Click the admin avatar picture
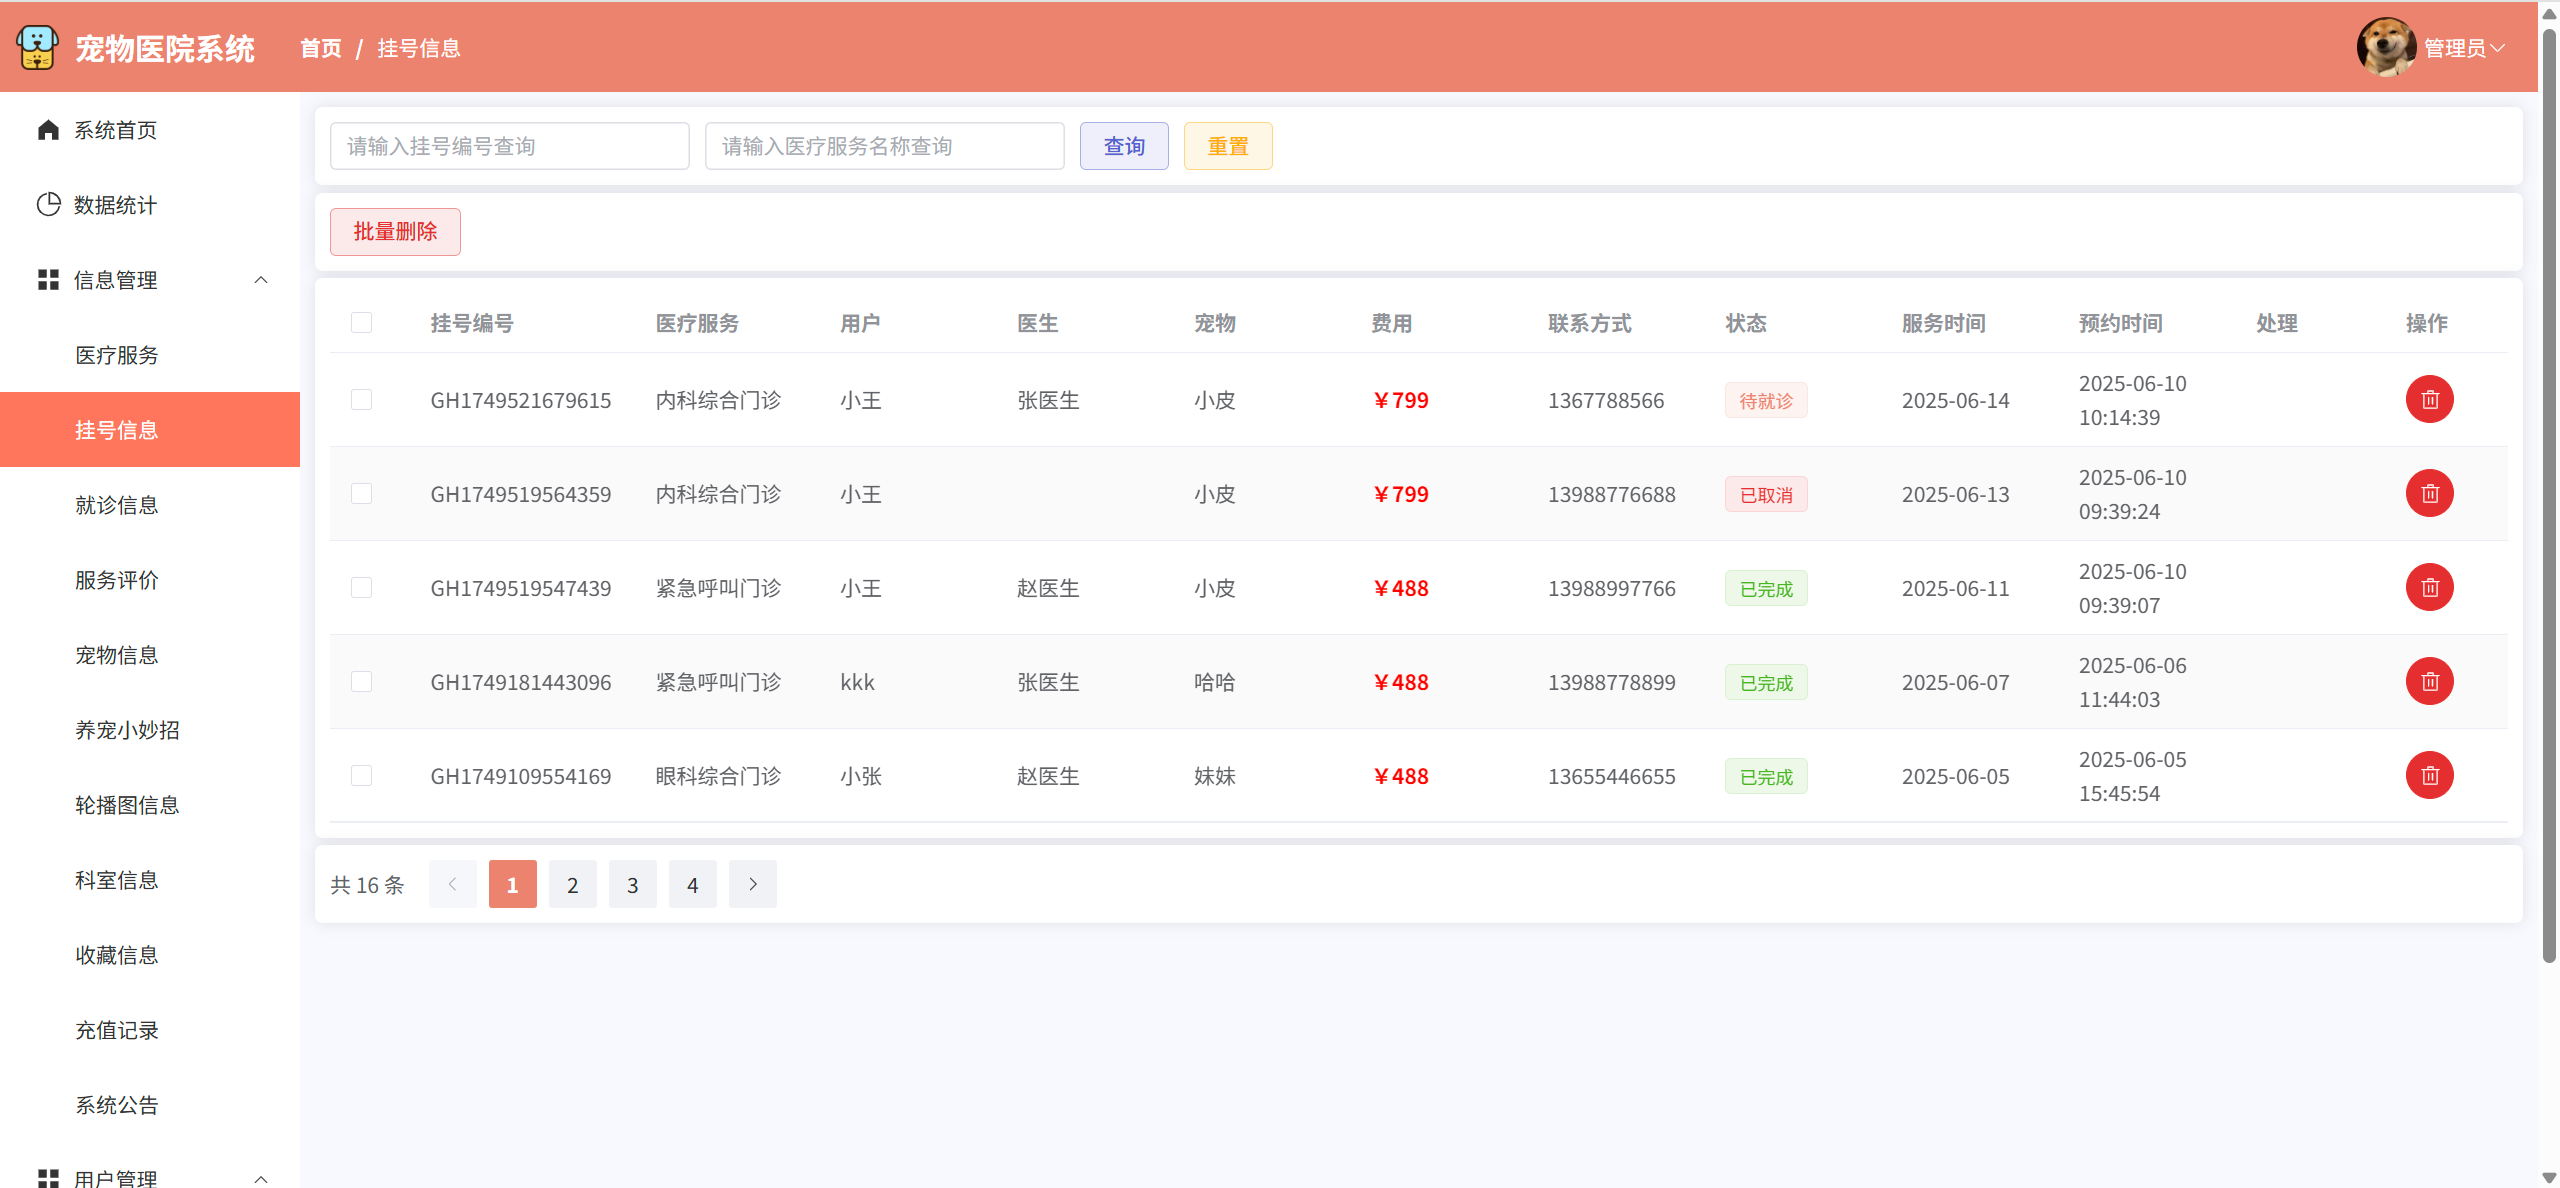 coord(2385,47)
